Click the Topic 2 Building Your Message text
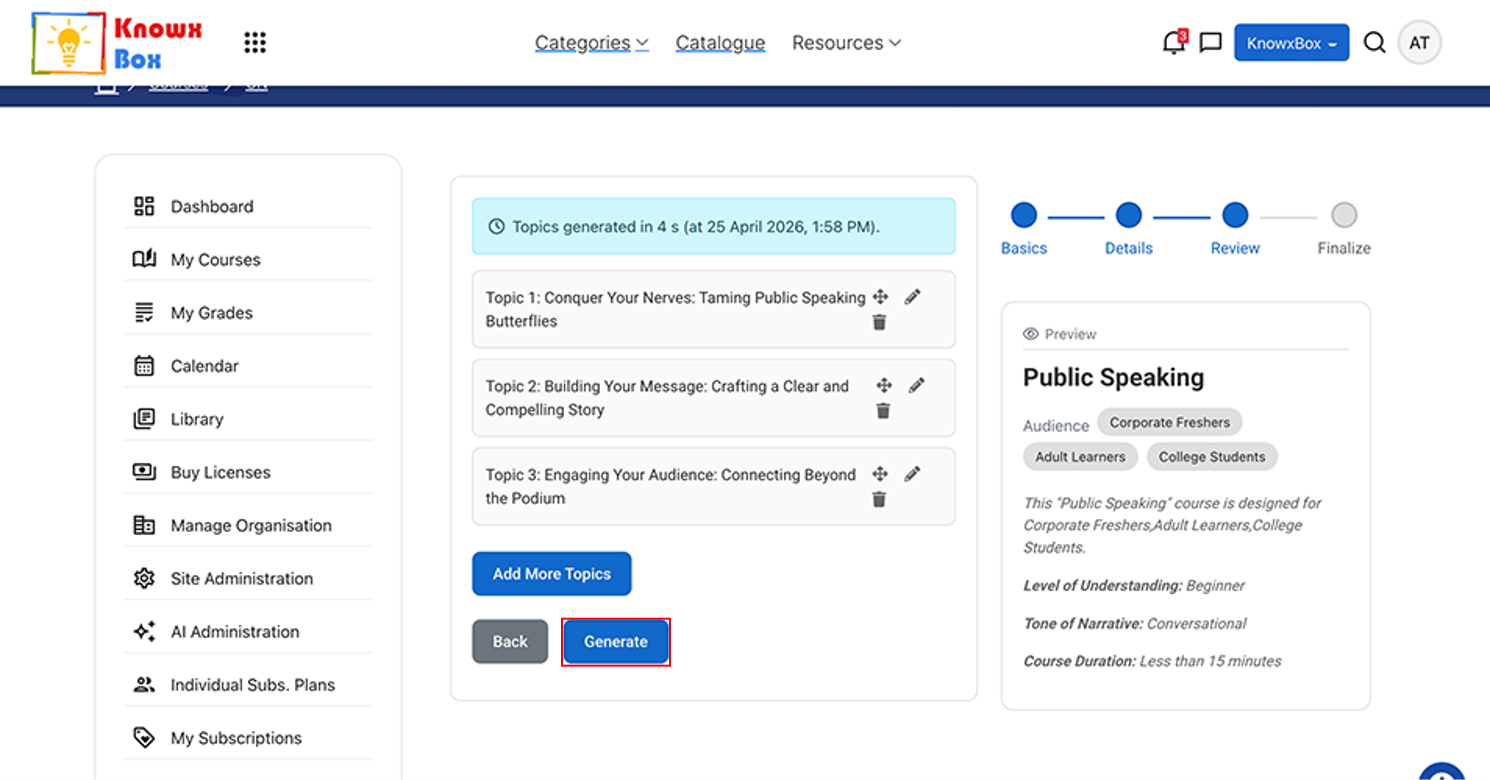The height and width of the screenshot is (780, 1490). 667,398
